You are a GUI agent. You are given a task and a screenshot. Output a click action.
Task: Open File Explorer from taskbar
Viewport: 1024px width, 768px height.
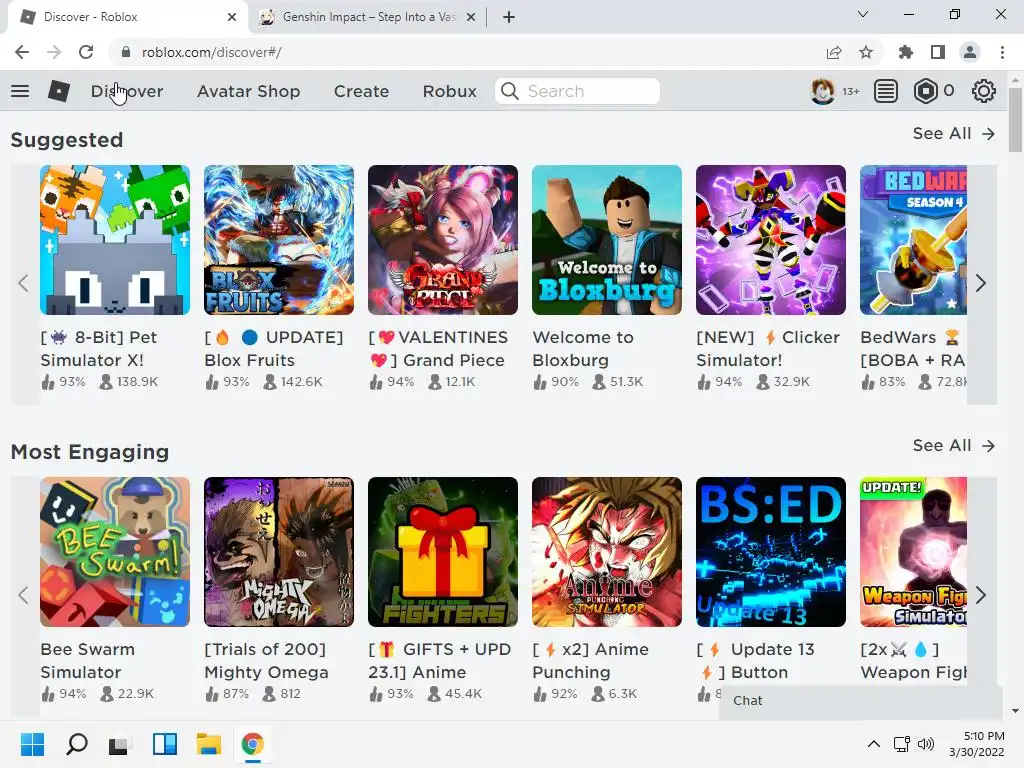pyautogui.click(x=209, y=744)
